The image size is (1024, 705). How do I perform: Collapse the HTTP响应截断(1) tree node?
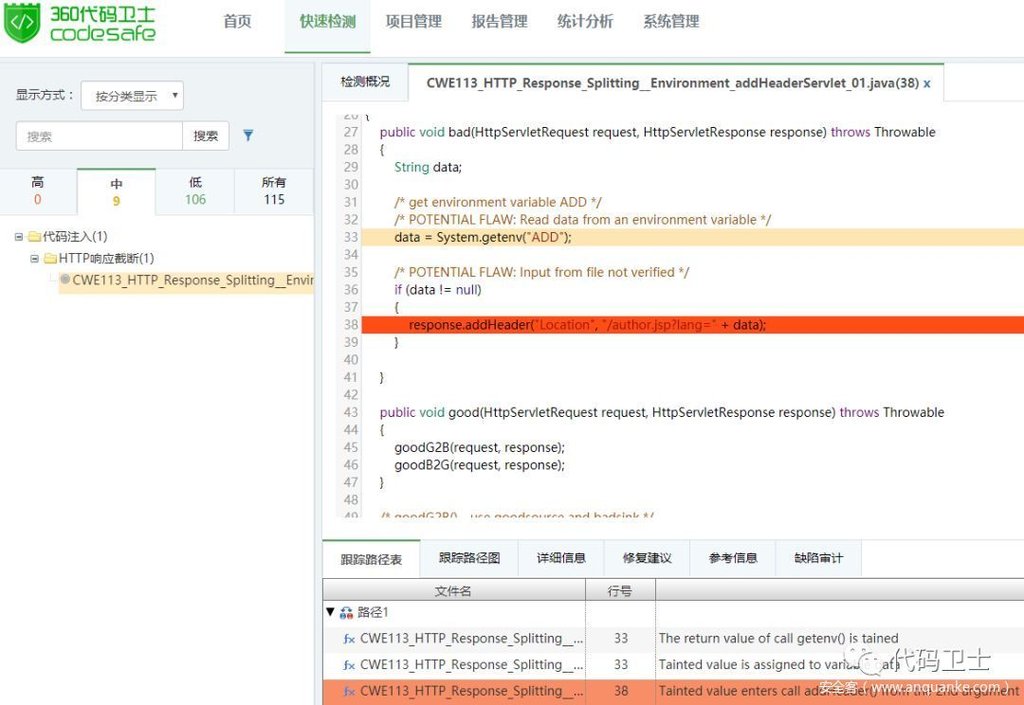pyautogui.click(x=35, y=259)
